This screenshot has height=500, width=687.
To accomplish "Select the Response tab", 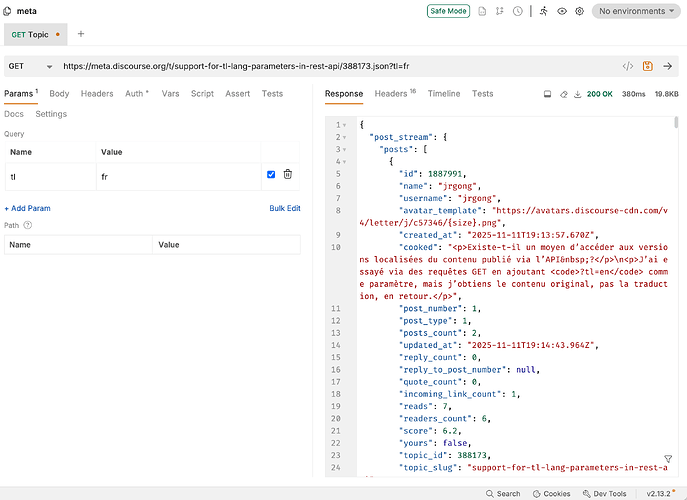I will (344, 94).
